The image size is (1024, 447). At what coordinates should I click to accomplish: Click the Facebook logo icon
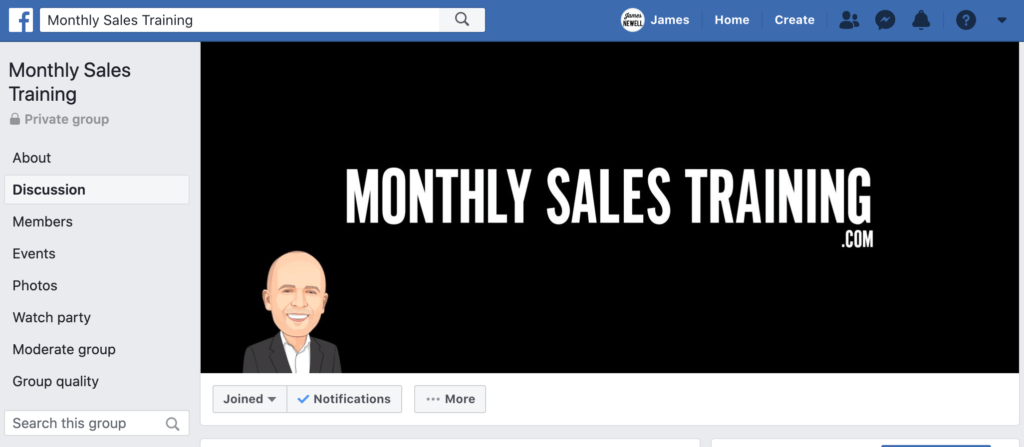20,20
